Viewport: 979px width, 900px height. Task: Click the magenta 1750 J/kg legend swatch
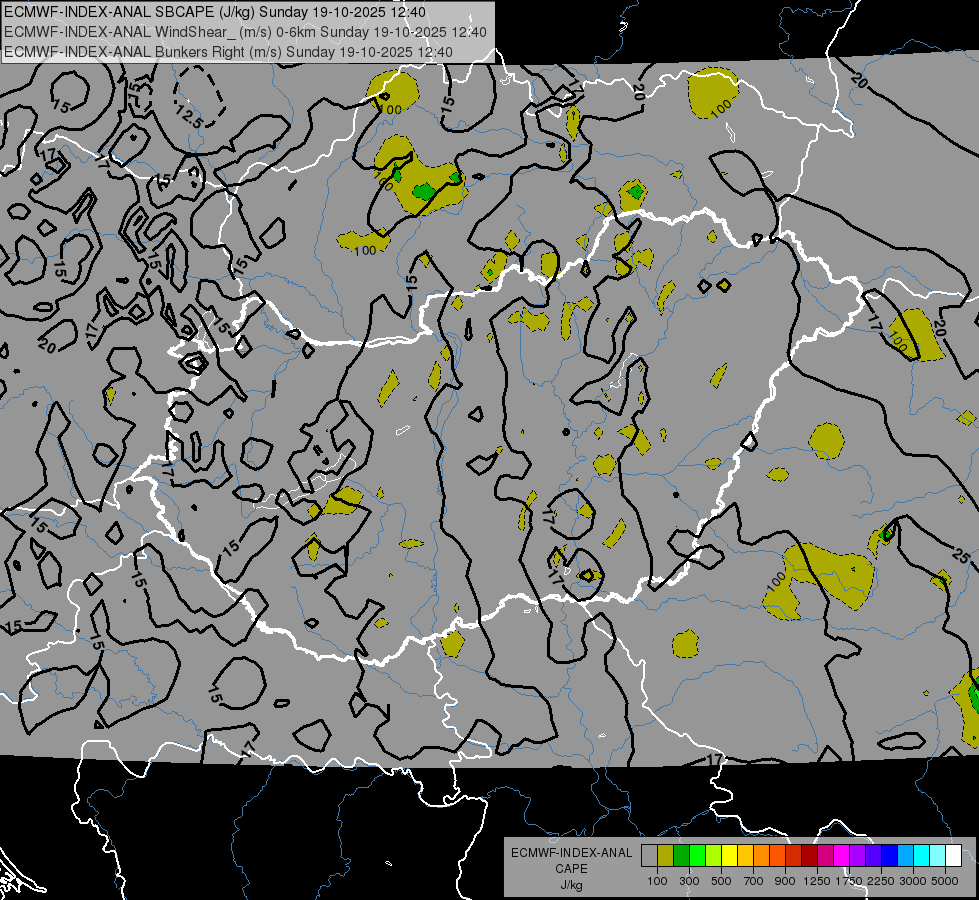[x=841, y=856]
